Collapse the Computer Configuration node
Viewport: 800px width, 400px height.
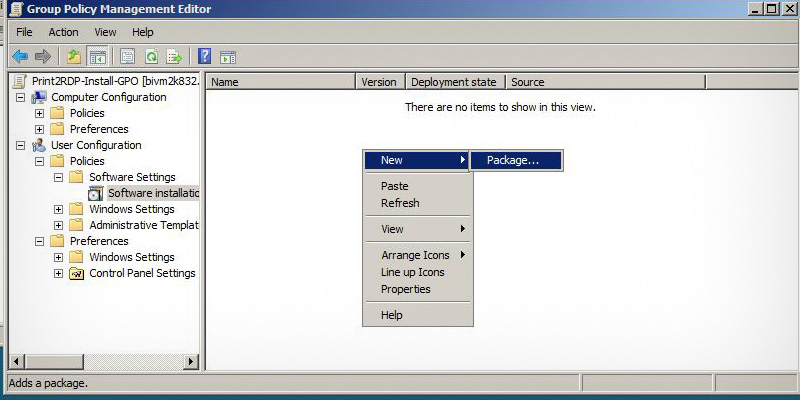point(21,97)
